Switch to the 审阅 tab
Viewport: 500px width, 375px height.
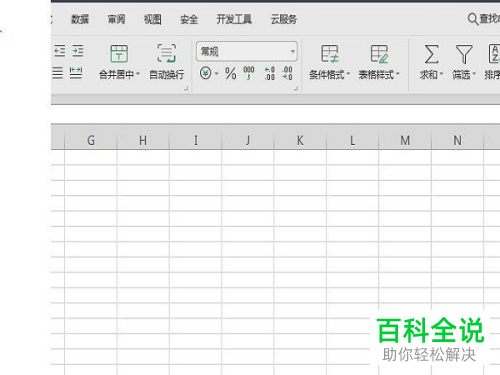[116, 19]
